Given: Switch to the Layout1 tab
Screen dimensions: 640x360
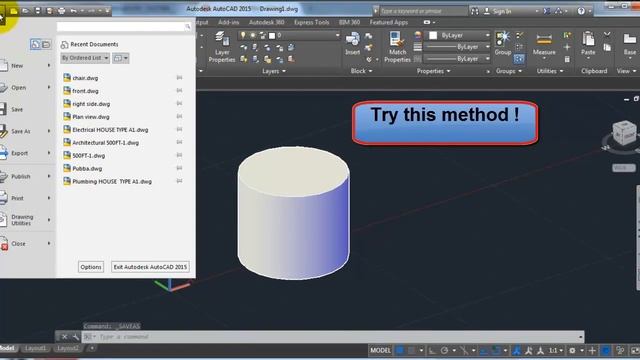Looking at the screenshot, I should (x=36, y=348).
